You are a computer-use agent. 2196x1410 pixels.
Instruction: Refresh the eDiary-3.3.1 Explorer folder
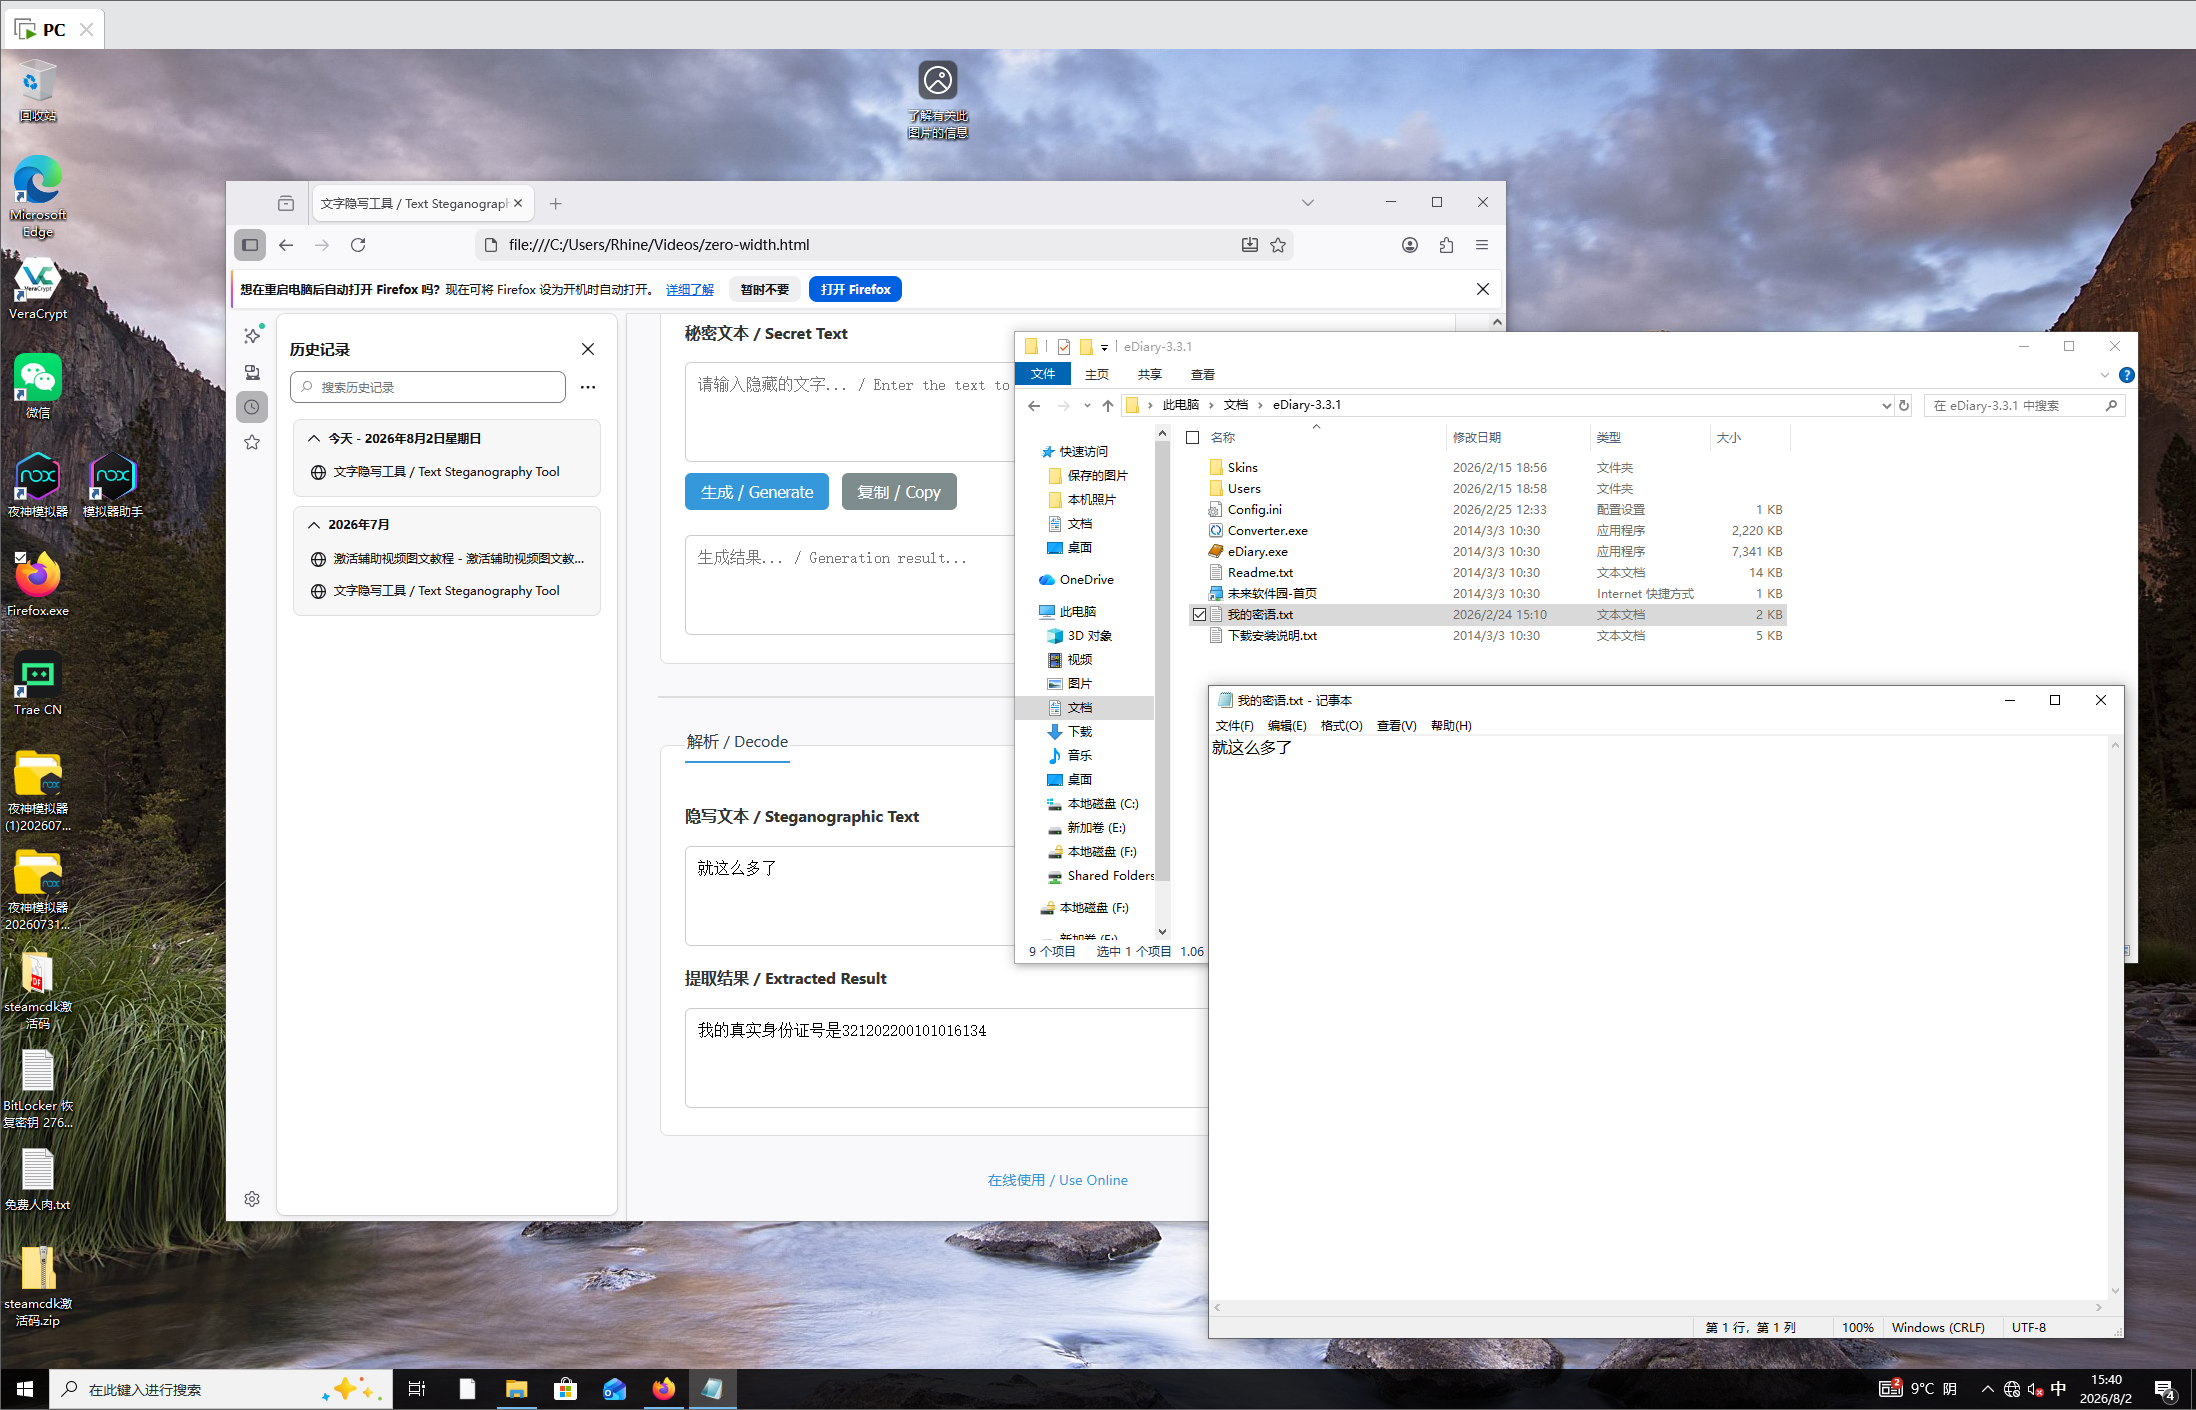point(1904,405)
